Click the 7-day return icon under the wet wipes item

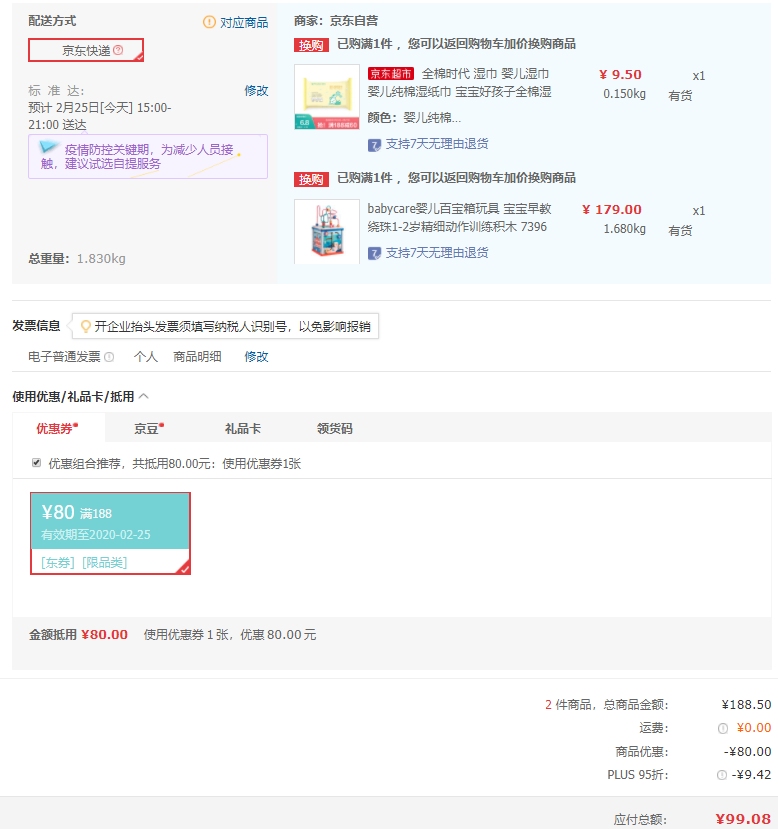pyautogui.click(x=374, y=145)
